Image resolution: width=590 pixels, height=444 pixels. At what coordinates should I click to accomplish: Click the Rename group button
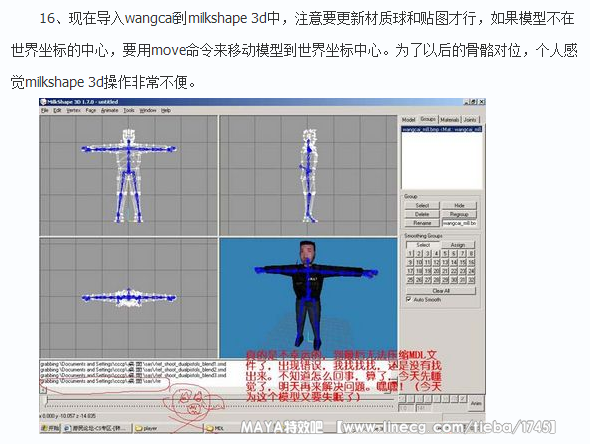[x=422, y=223]
